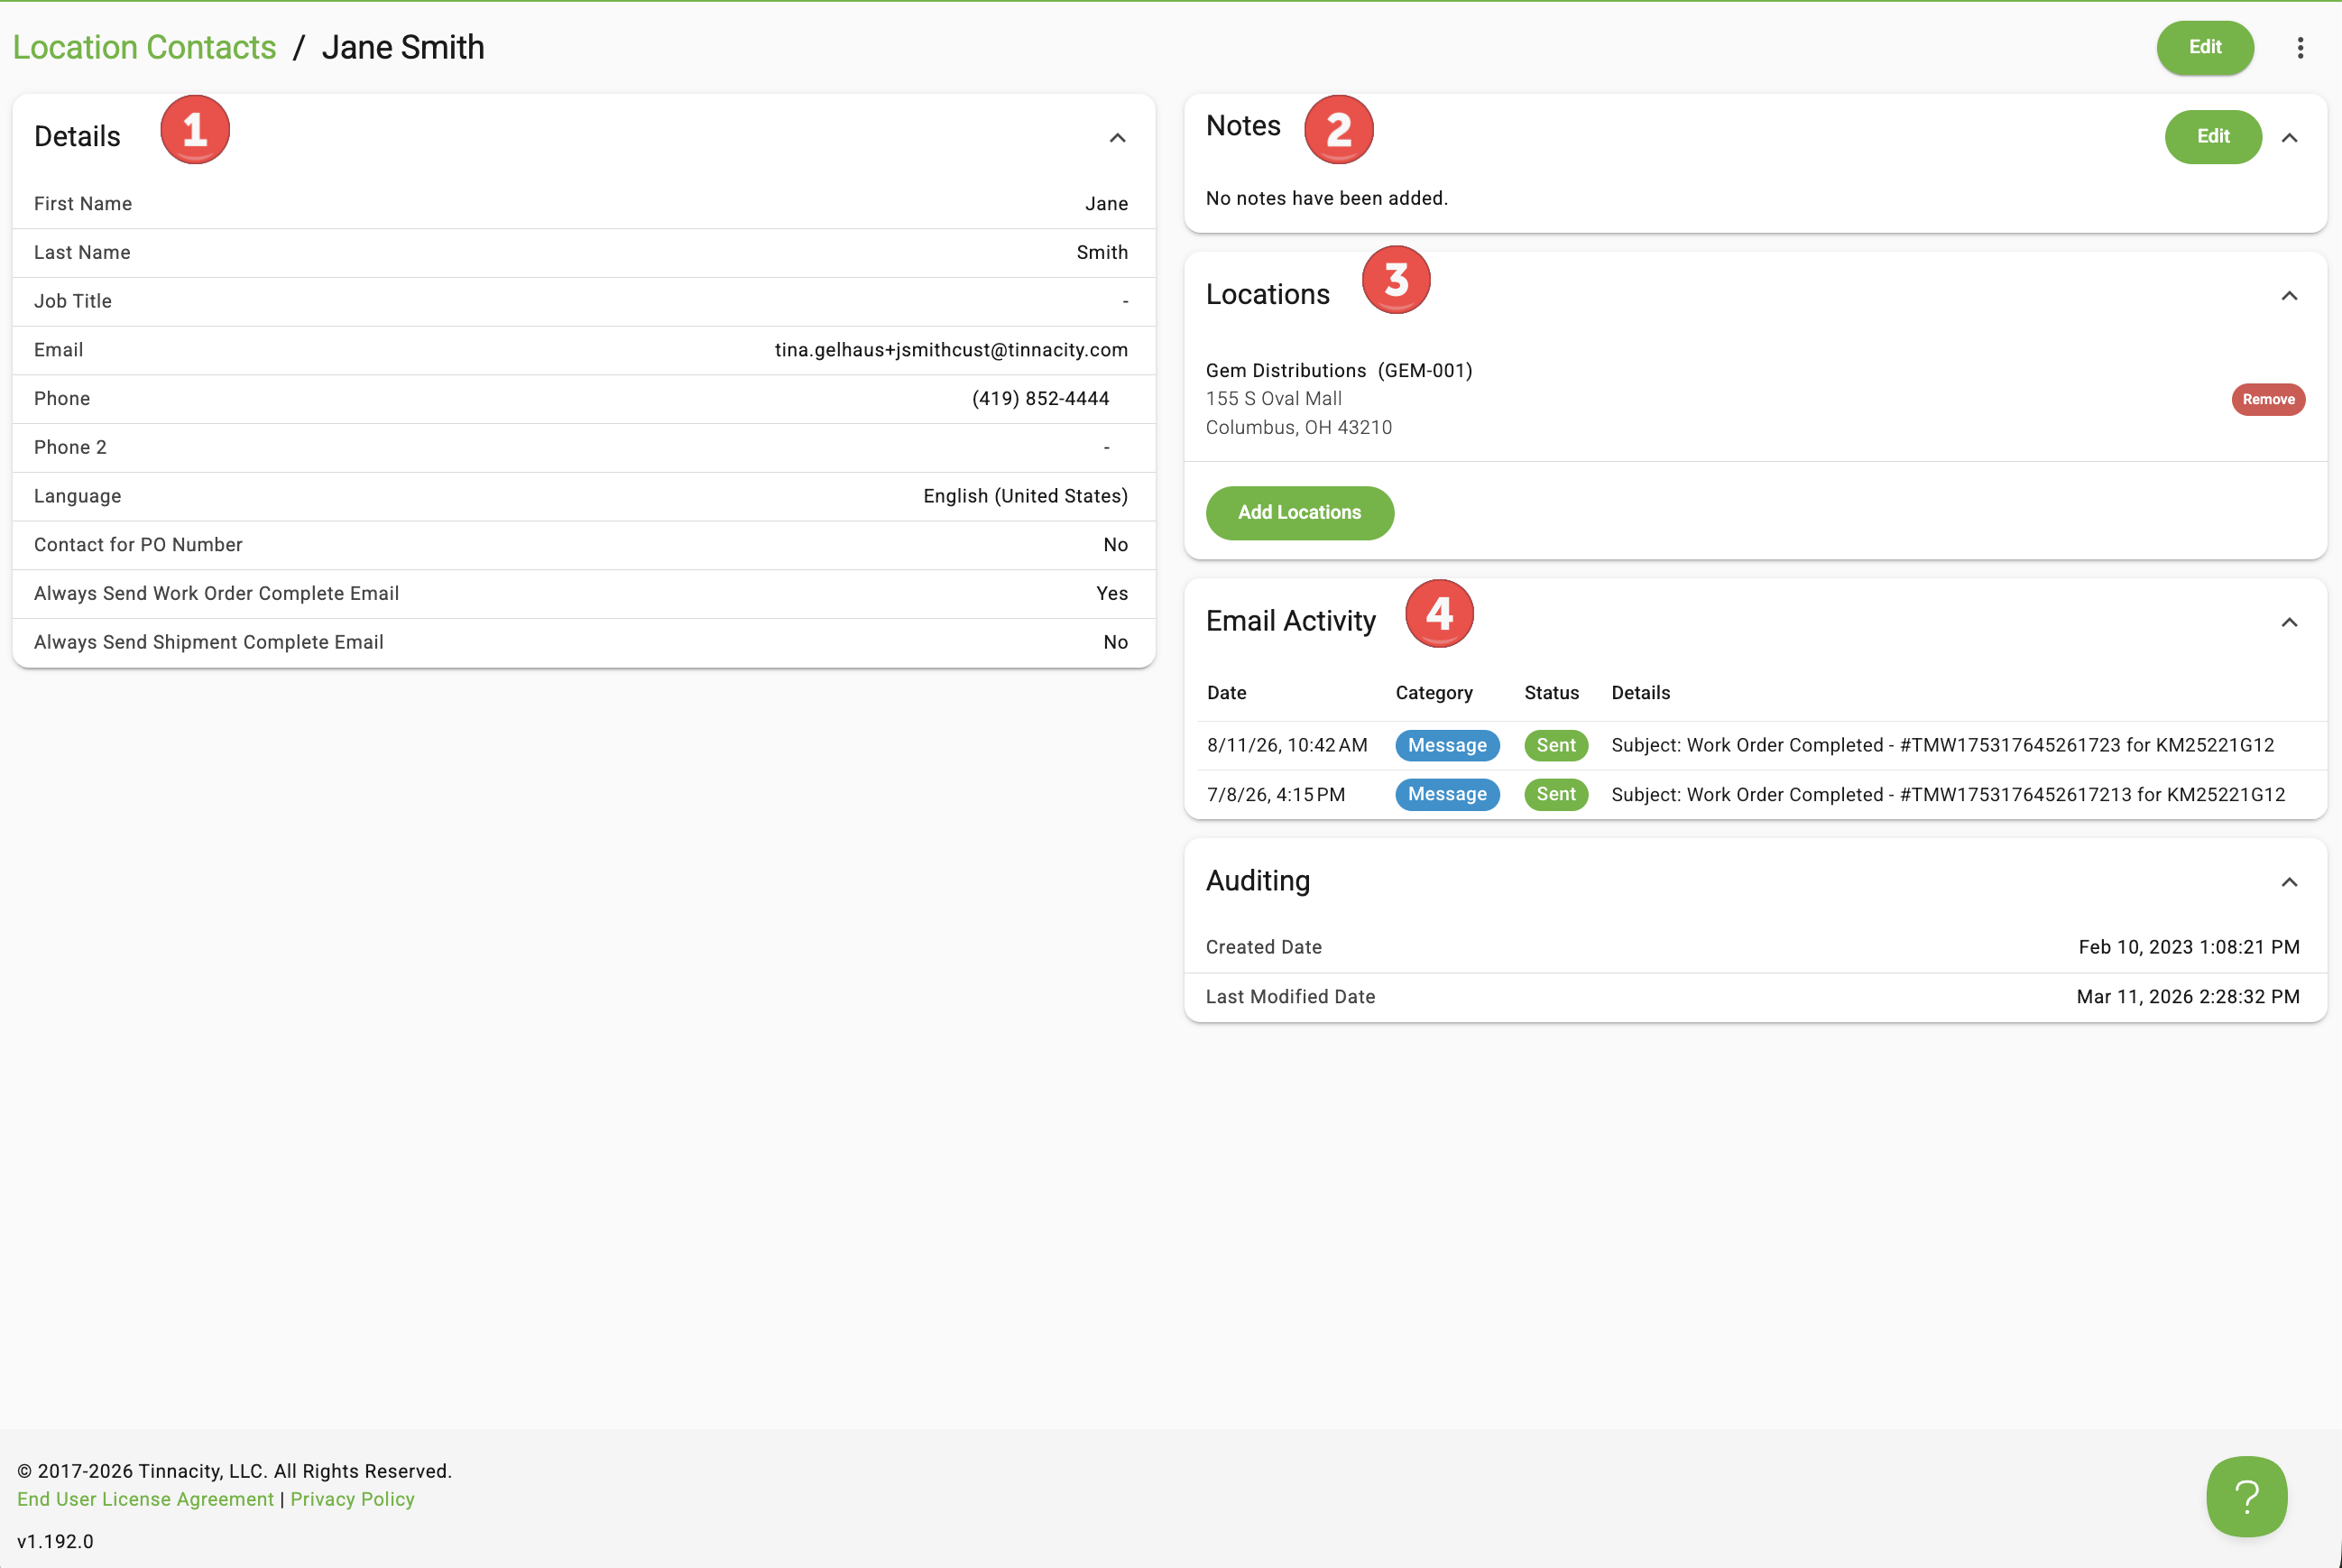Click the Add Locations button
The image size is (2342, 1568).
(1299, 512)
